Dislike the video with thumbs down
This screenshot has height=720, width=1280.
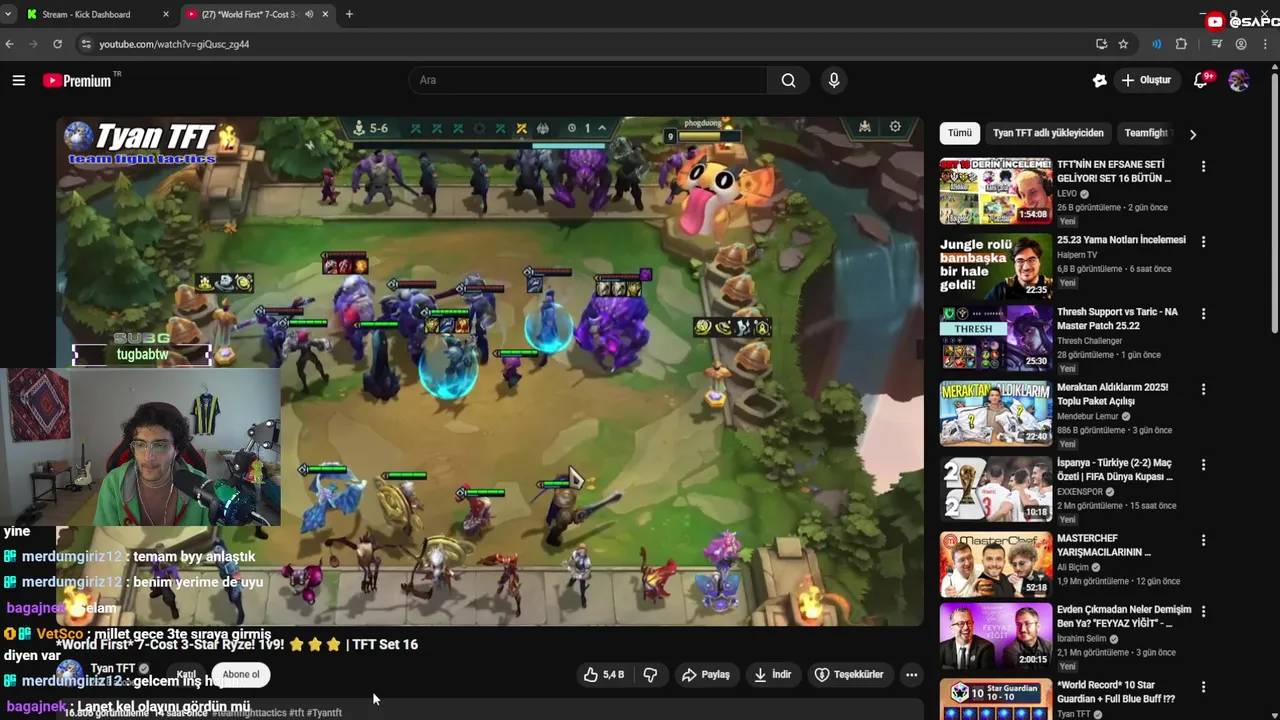click(x=650, y=675)
